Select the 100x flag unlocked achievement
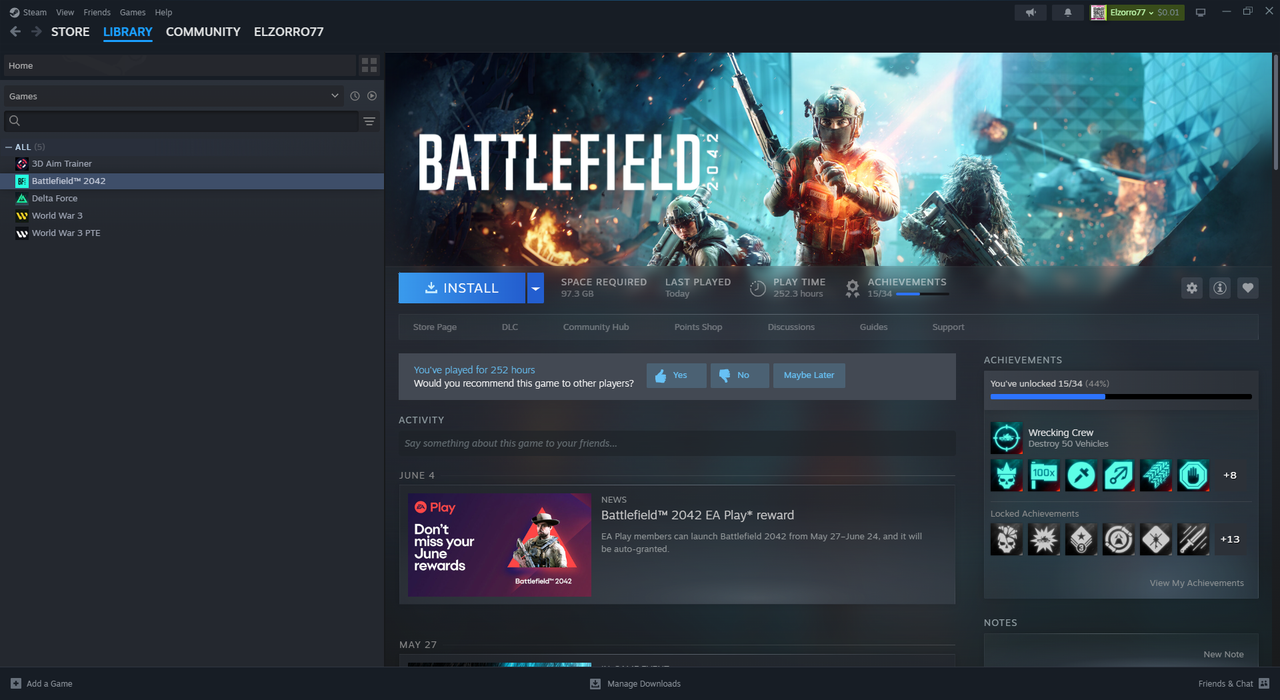1280x700 pixels. [1044, 475]
